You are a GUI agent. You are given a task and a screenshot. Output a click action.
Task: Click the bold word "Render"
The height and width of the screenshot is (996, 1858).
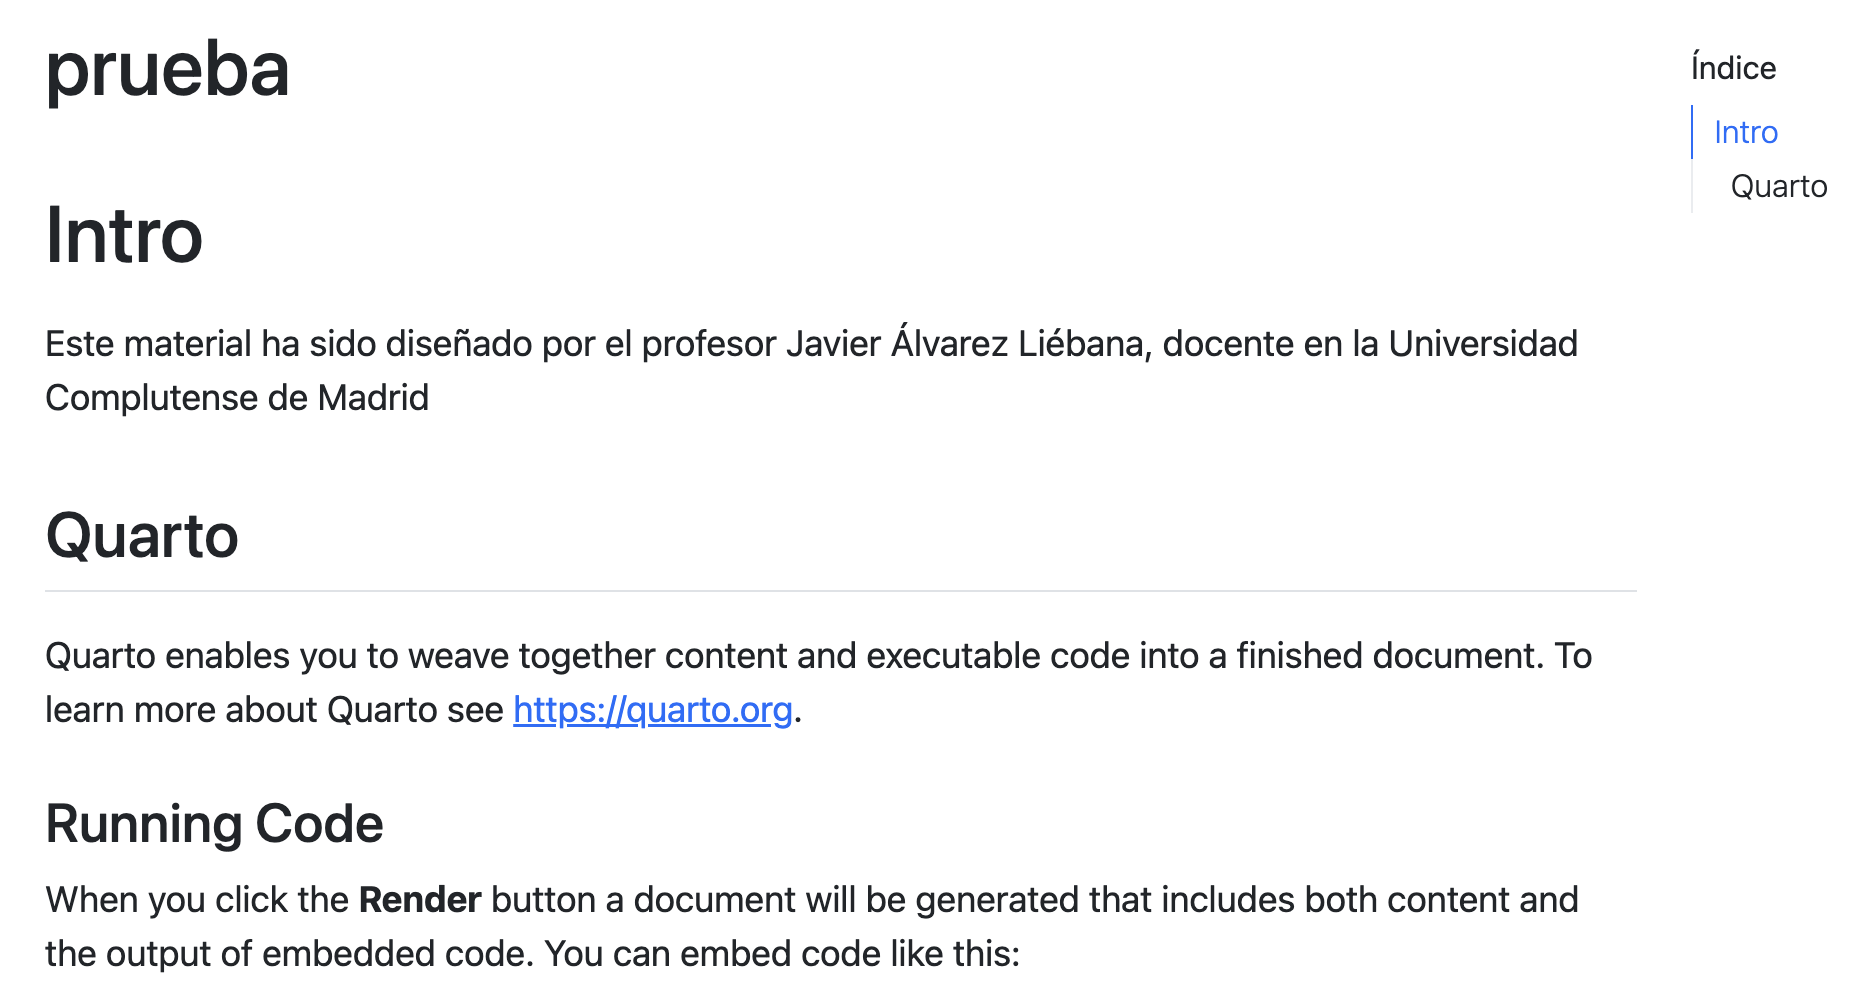(420, 900)
